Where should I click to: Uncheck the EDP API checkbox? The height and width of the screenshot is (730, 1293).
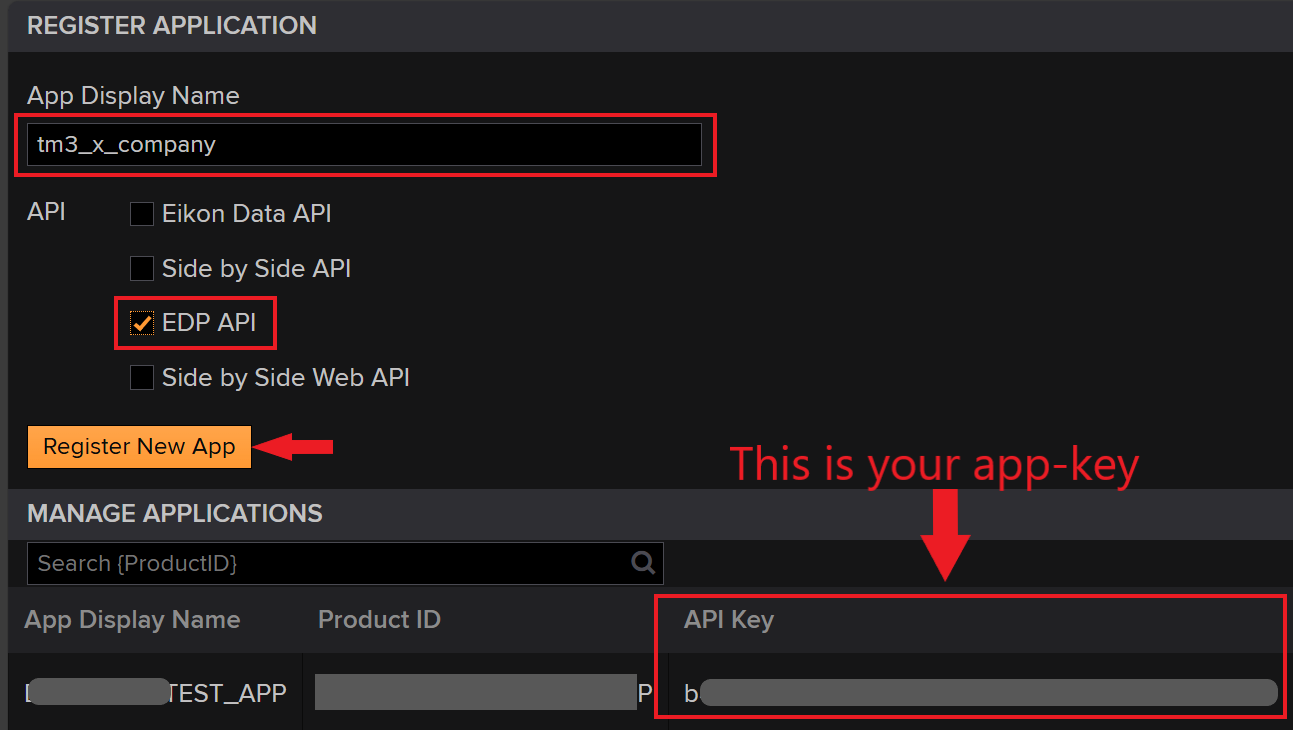[142, 323]
